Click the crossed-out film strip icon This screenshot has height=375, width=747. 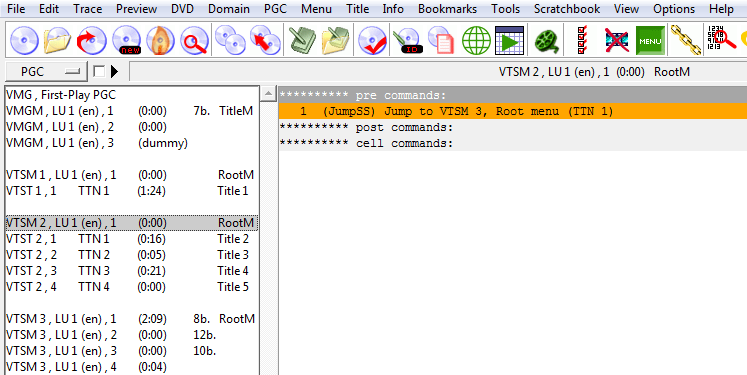pos(616,41)
